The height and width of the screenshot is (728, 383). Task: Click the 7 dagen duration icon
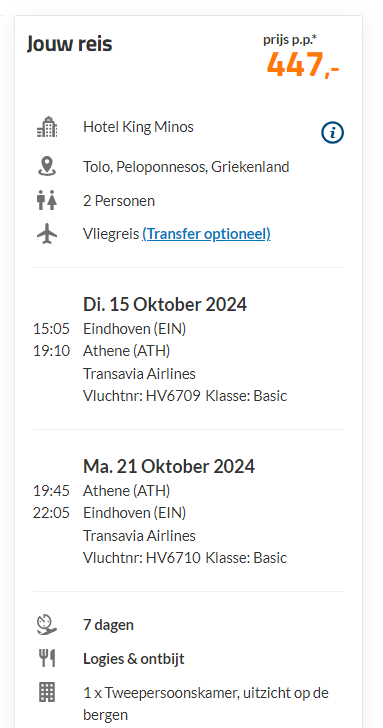click(x=47, y=624)
